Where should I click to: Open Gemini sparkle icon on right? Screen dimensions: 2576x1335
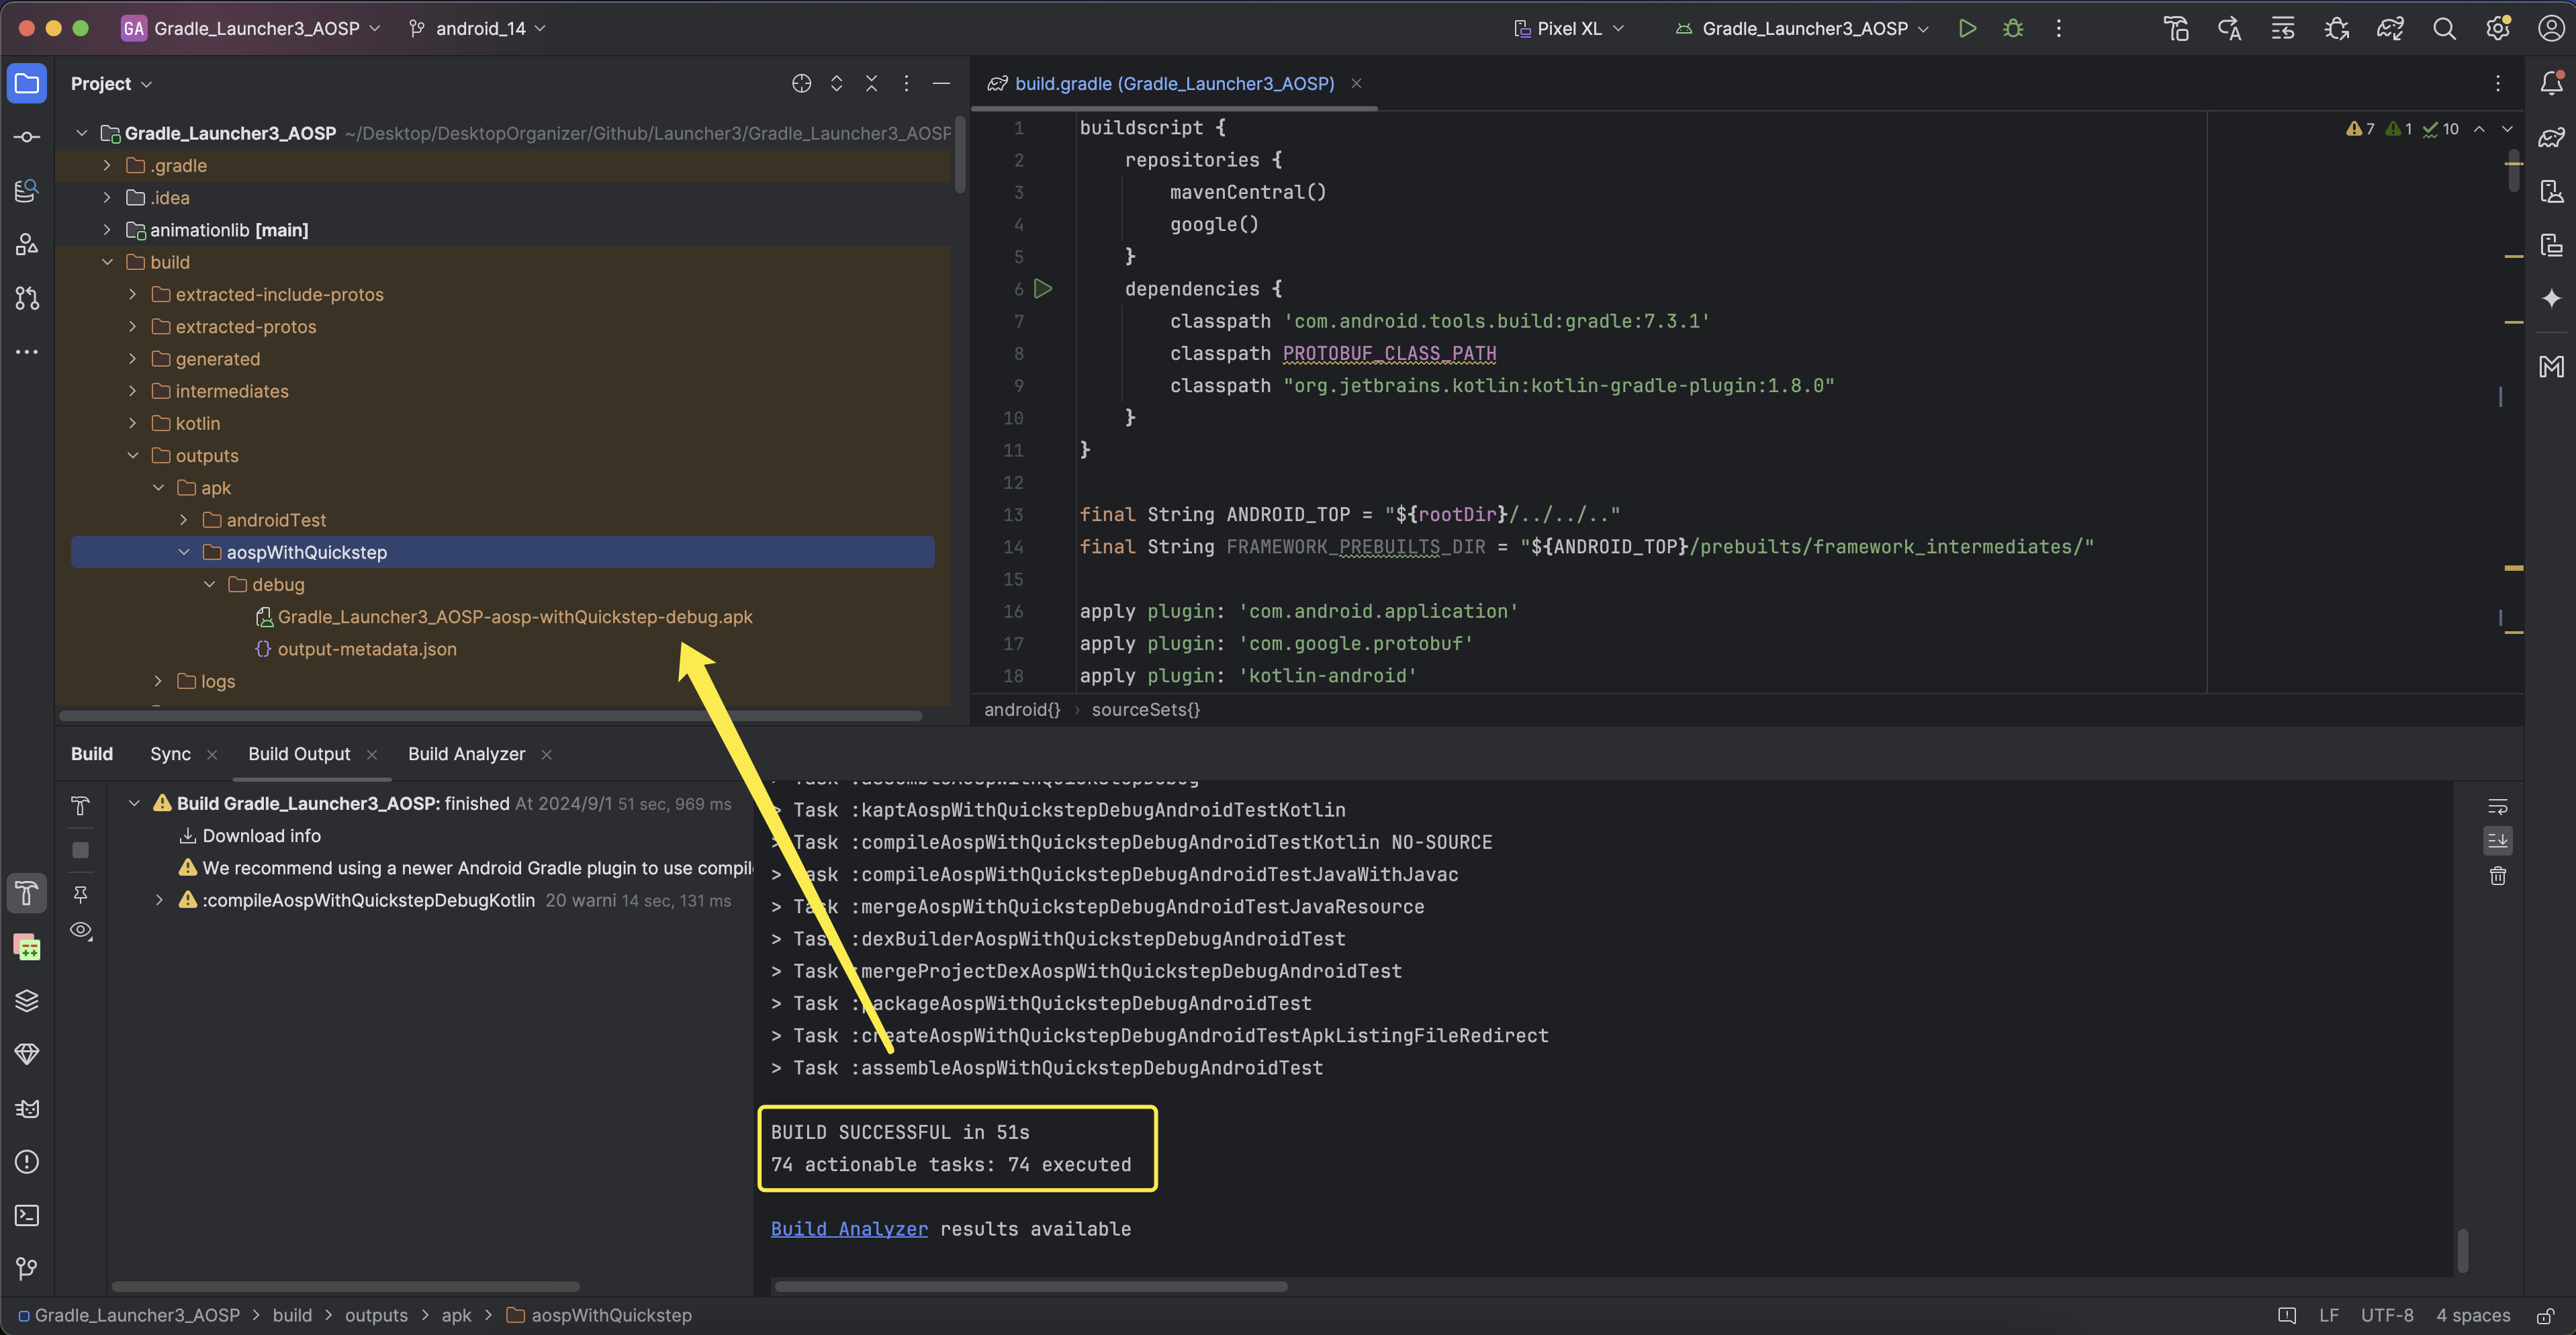pos(2551,298)
